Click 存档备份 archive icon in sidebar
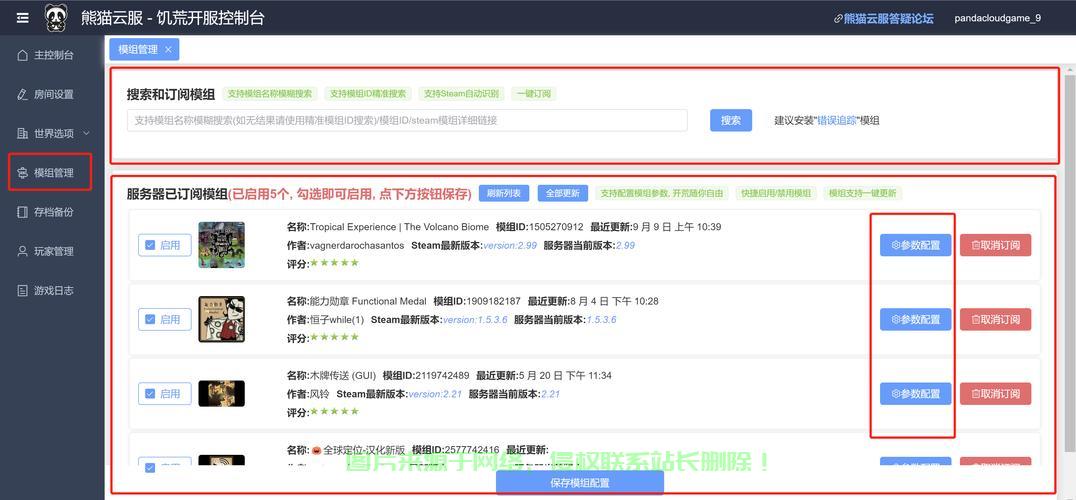This screenshot has height=500, width=1076. [x=23, y=212]
